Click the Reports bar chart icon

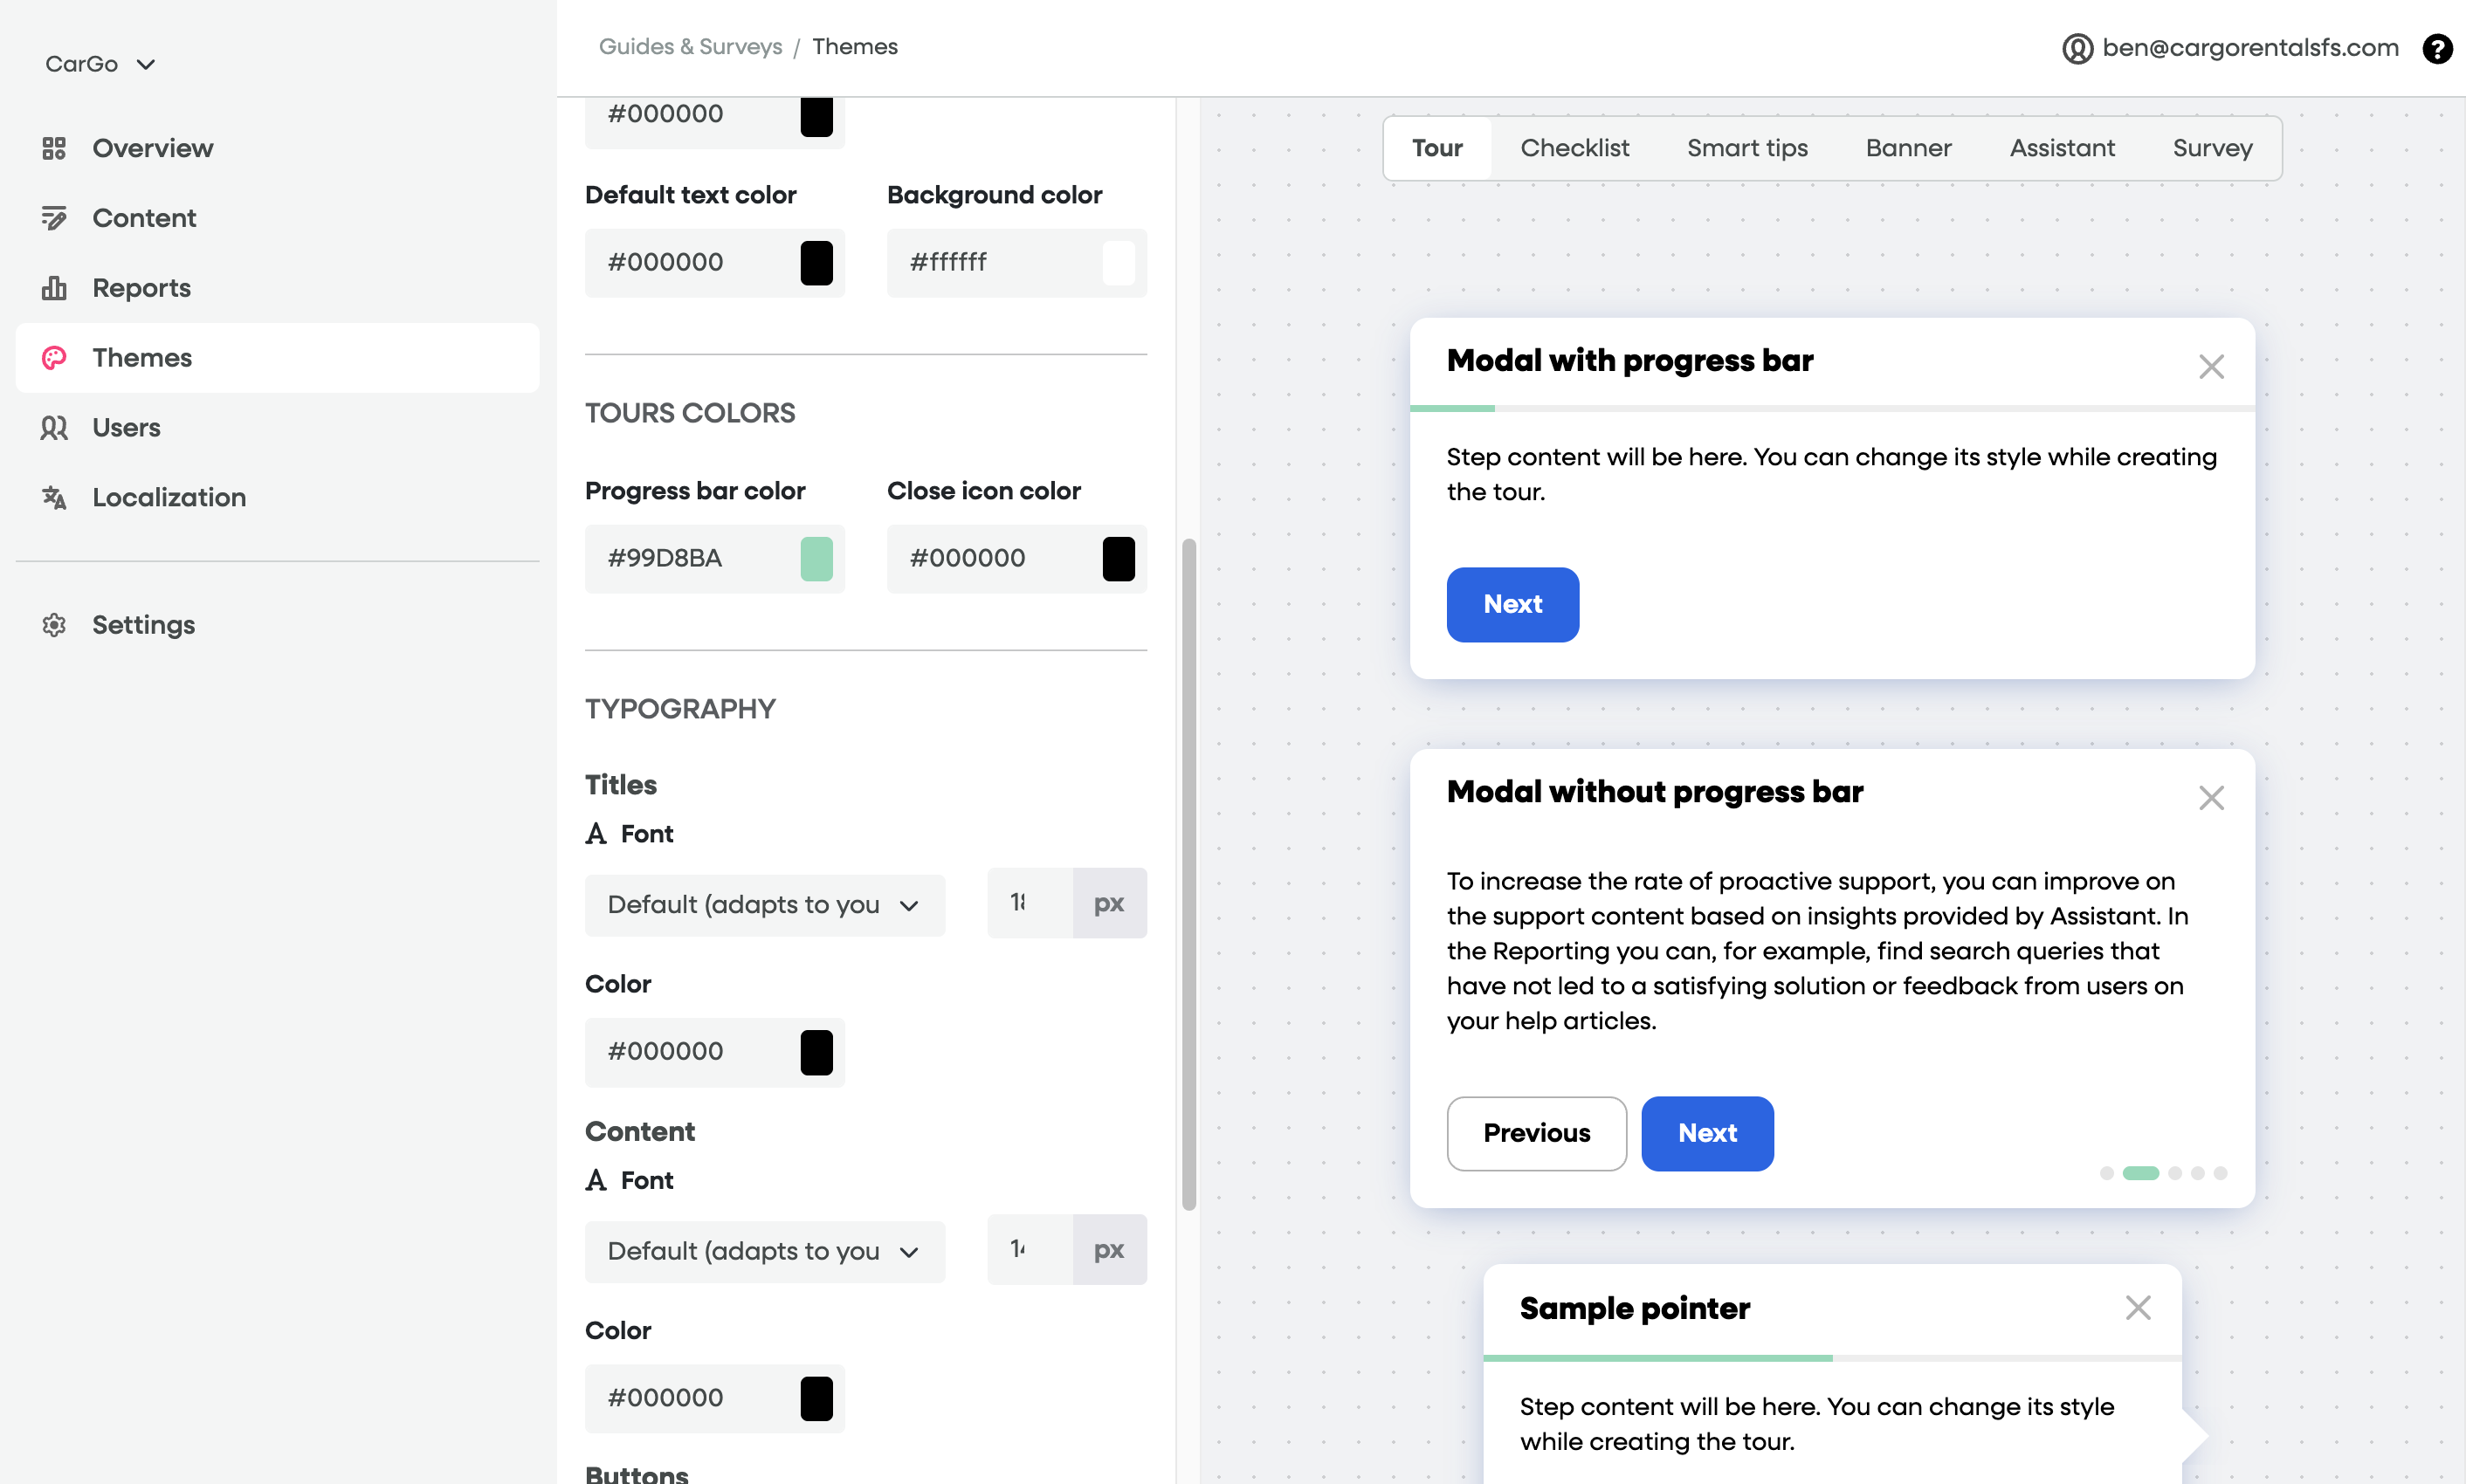pyautogui.click(x=54, y=288)
